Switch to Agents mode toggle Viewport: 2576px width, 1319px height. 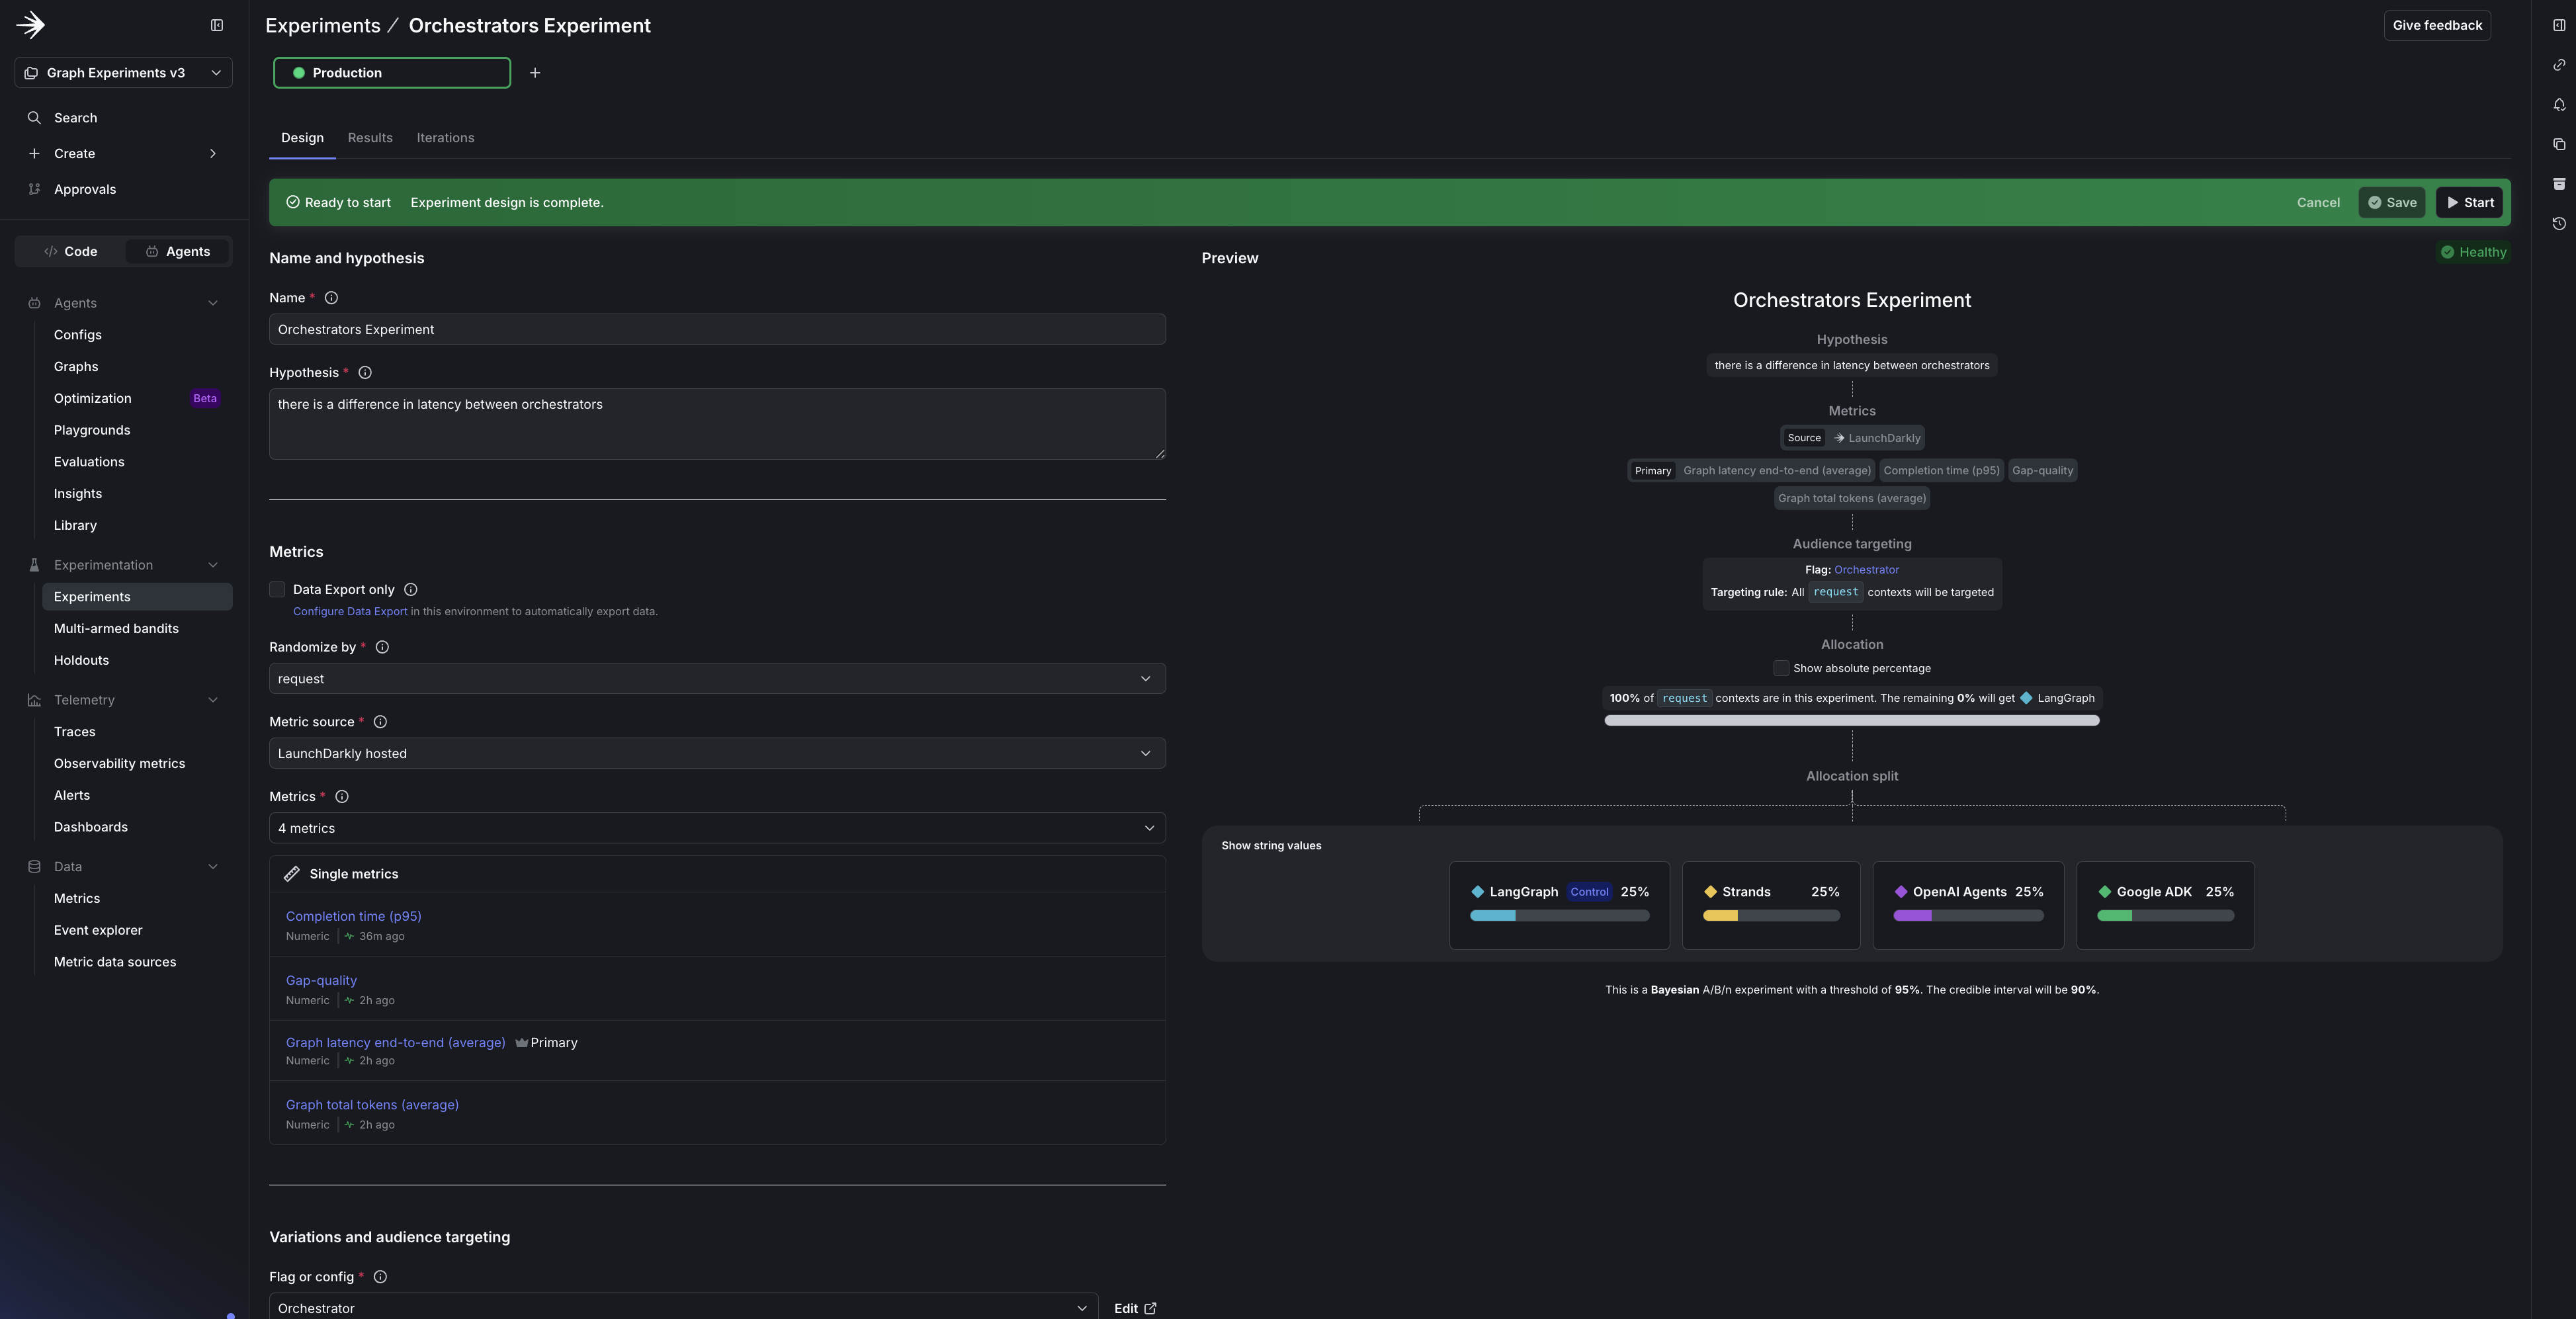(178, 252)
